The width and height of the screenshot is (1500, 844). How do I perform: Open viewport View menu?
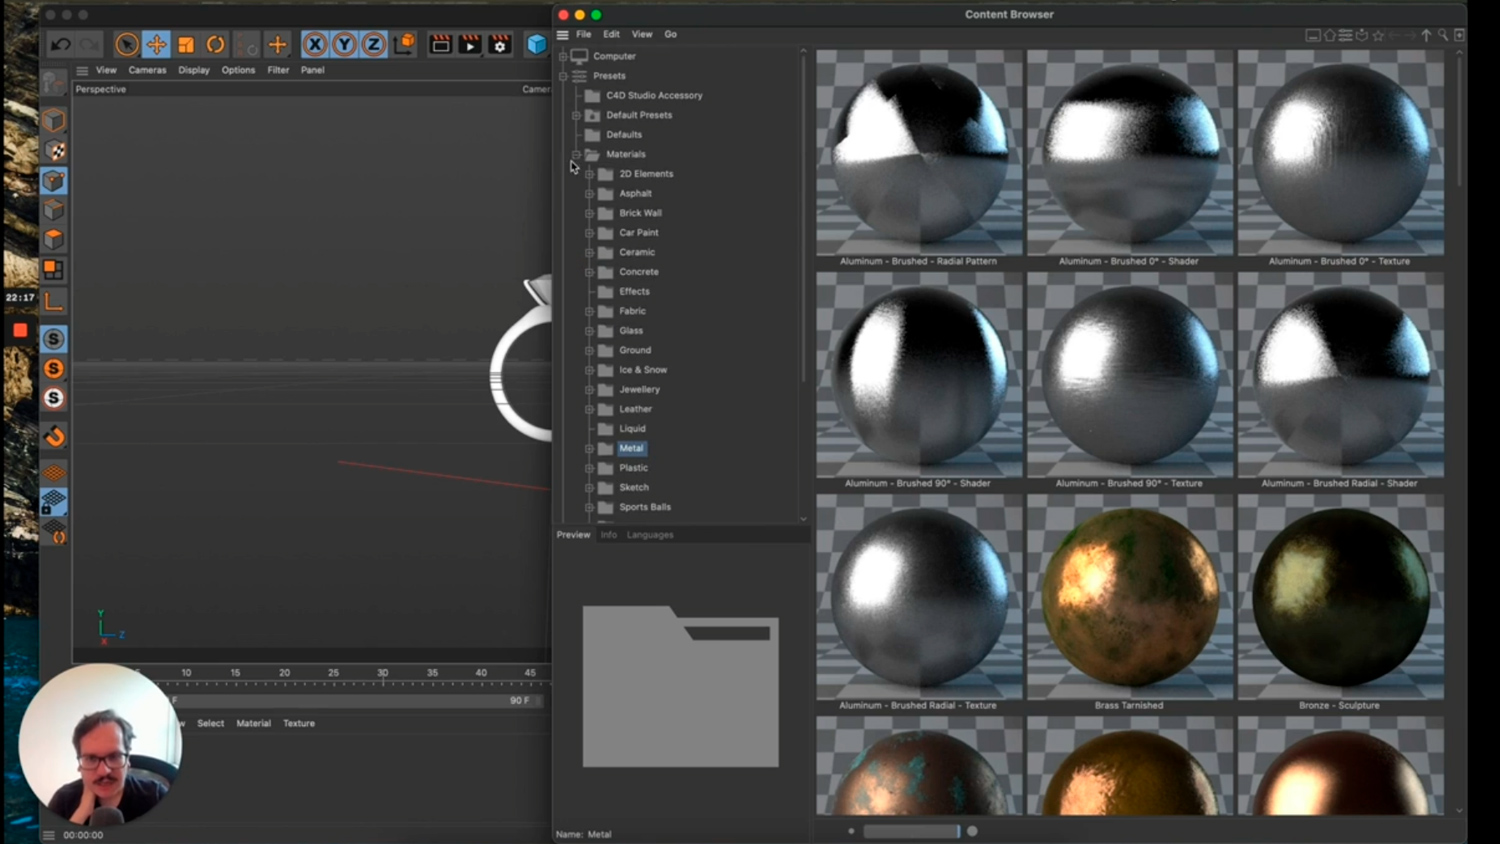pos(106,70)
